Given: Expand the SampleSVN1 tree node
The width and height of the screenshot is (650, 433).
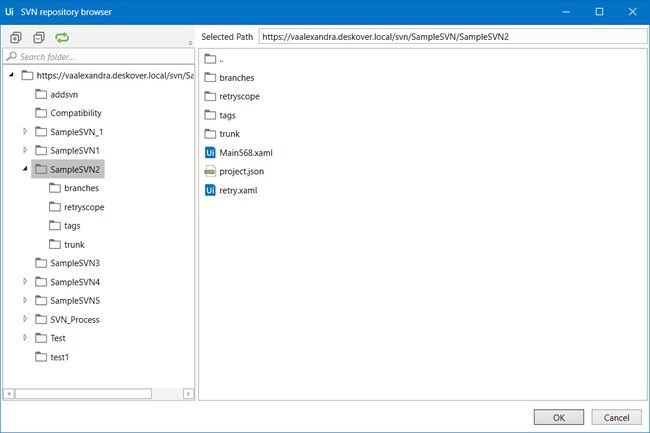Looking at the screenshot, I should coord(25,150).
